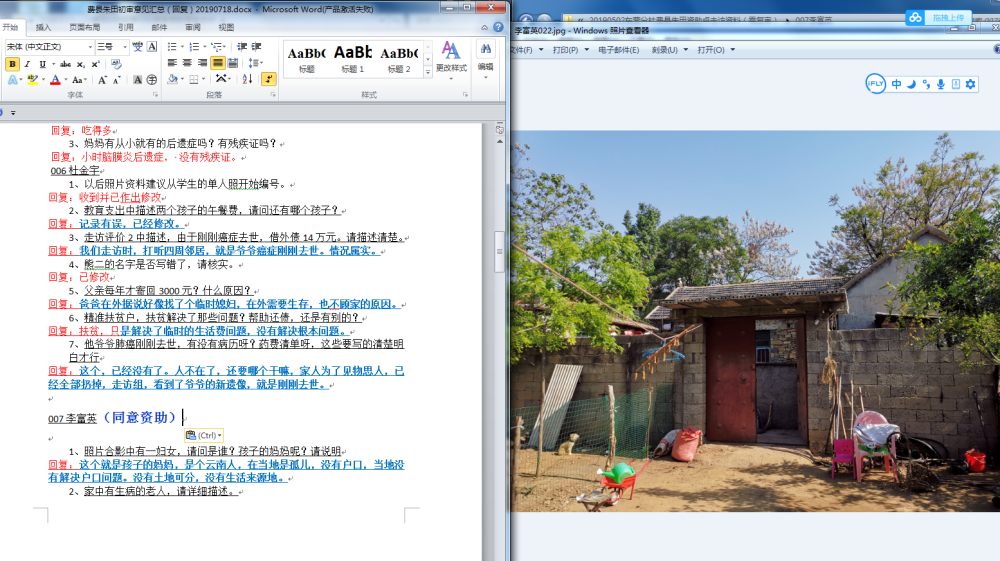Image resolution: width=1000 pixels, height=561 pixels.
Task: Click the align right icon
Action: click(x=202, y=62)
